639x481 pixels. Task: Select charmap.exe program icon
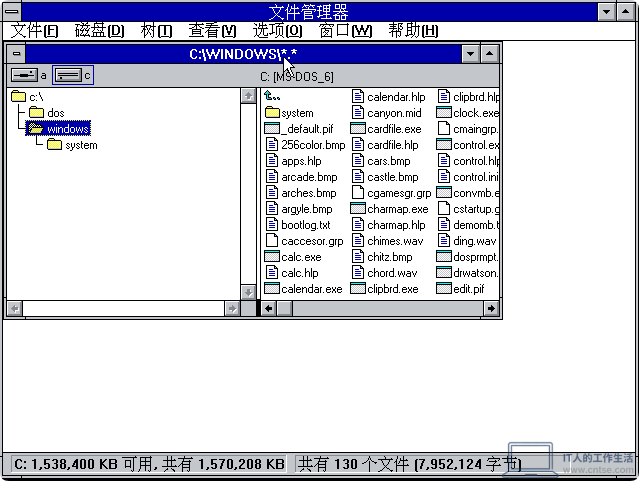pos(358,209)
